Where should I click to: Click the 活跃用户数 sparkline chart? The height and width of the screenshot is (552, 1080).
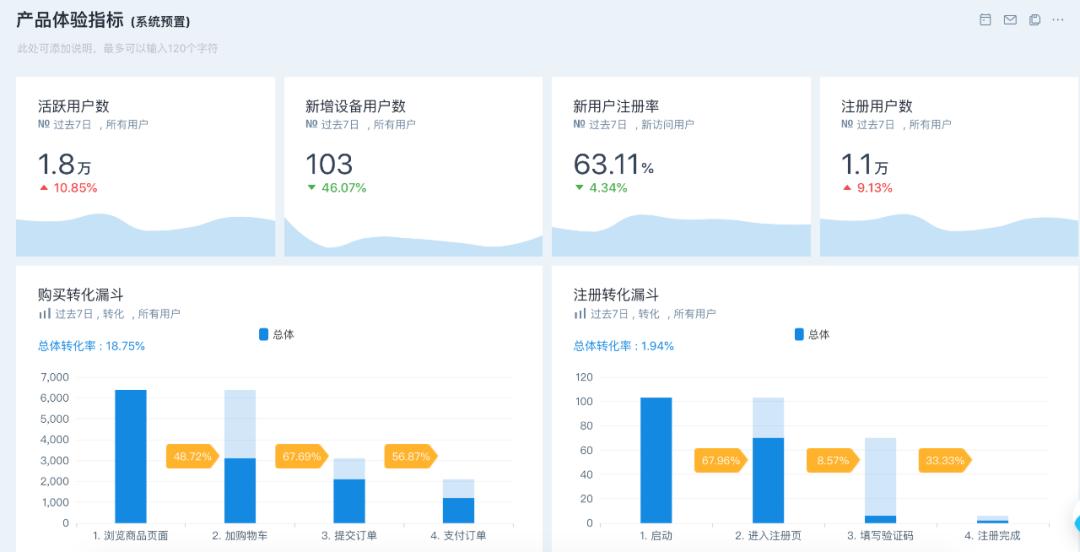click(x=145, y=236)
